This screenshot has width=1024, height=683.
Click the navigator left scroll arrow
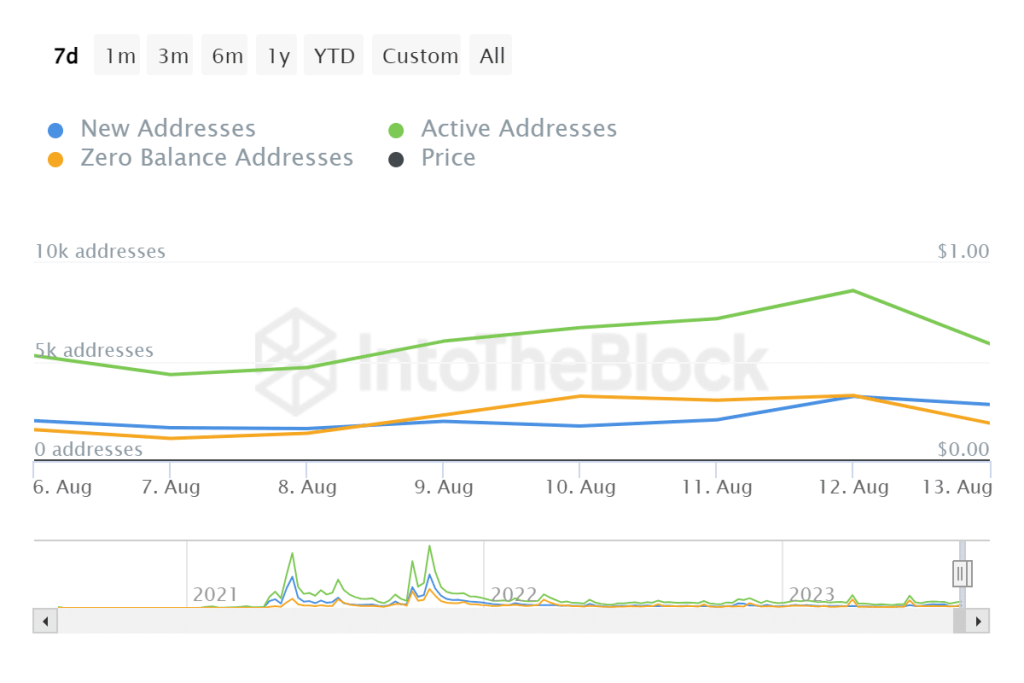[46, 621]
